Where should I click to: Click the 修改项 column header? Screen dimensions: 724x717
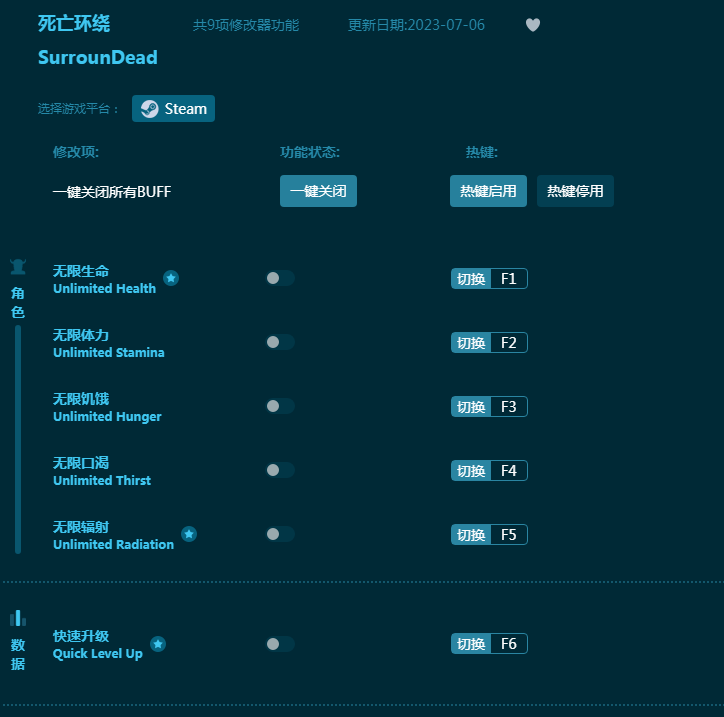click(x=76, y=152)
